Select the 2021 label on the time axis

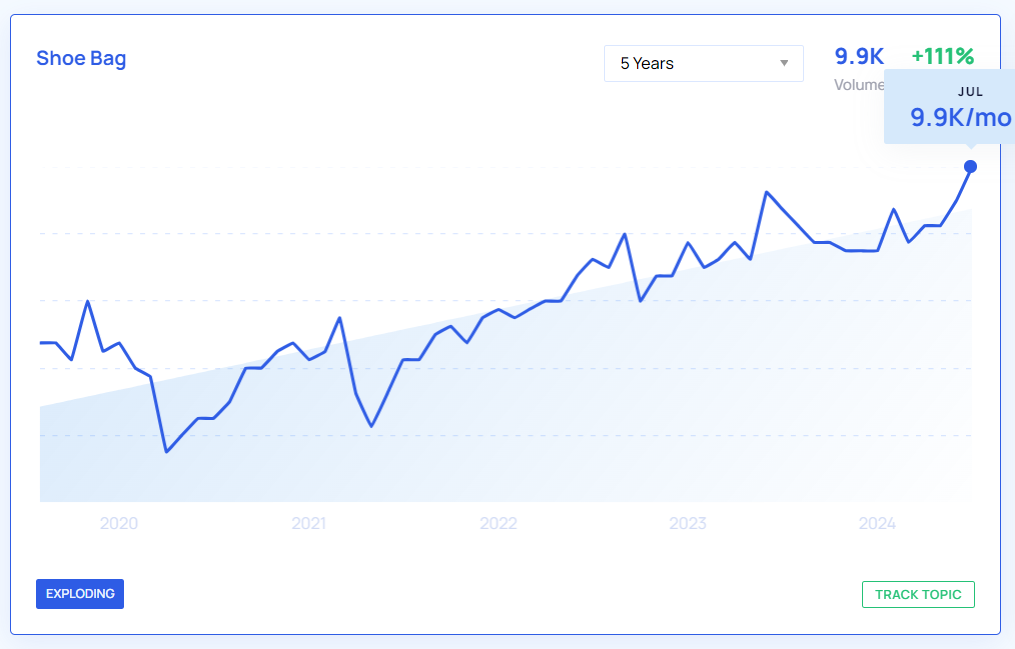(x=309, y=523)
